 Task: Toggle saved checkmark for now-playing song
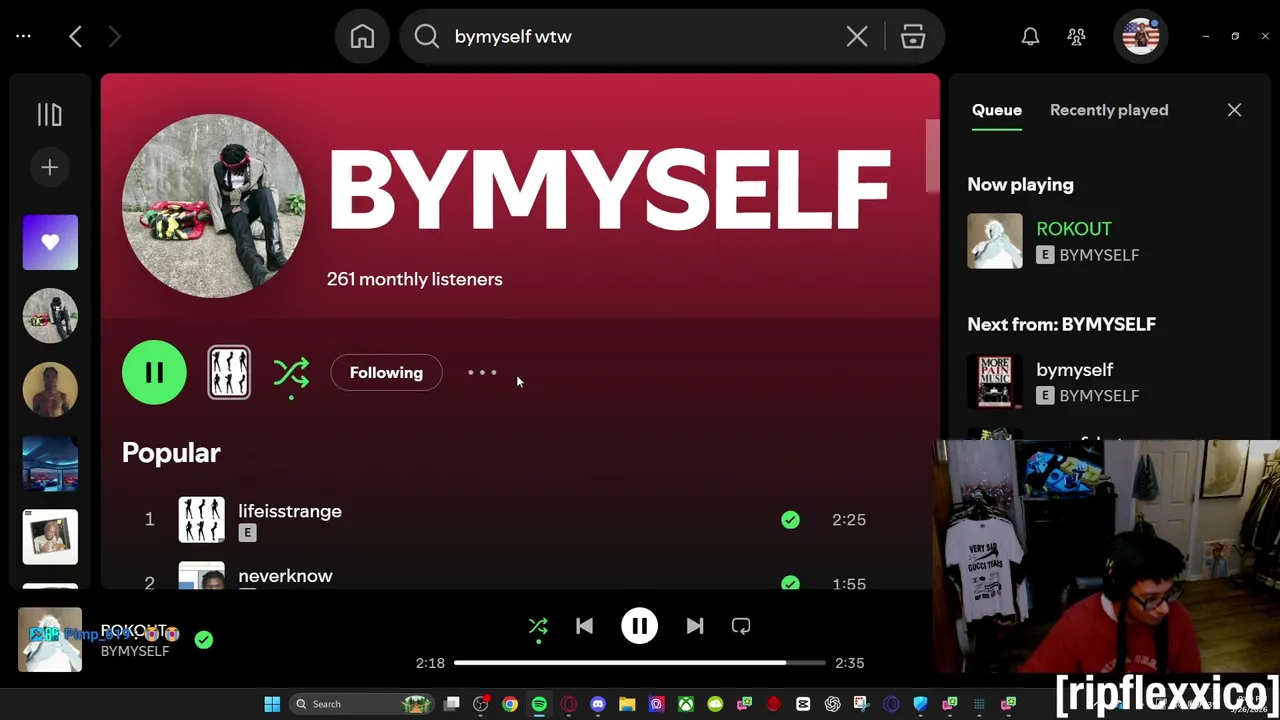pos(204,640)
